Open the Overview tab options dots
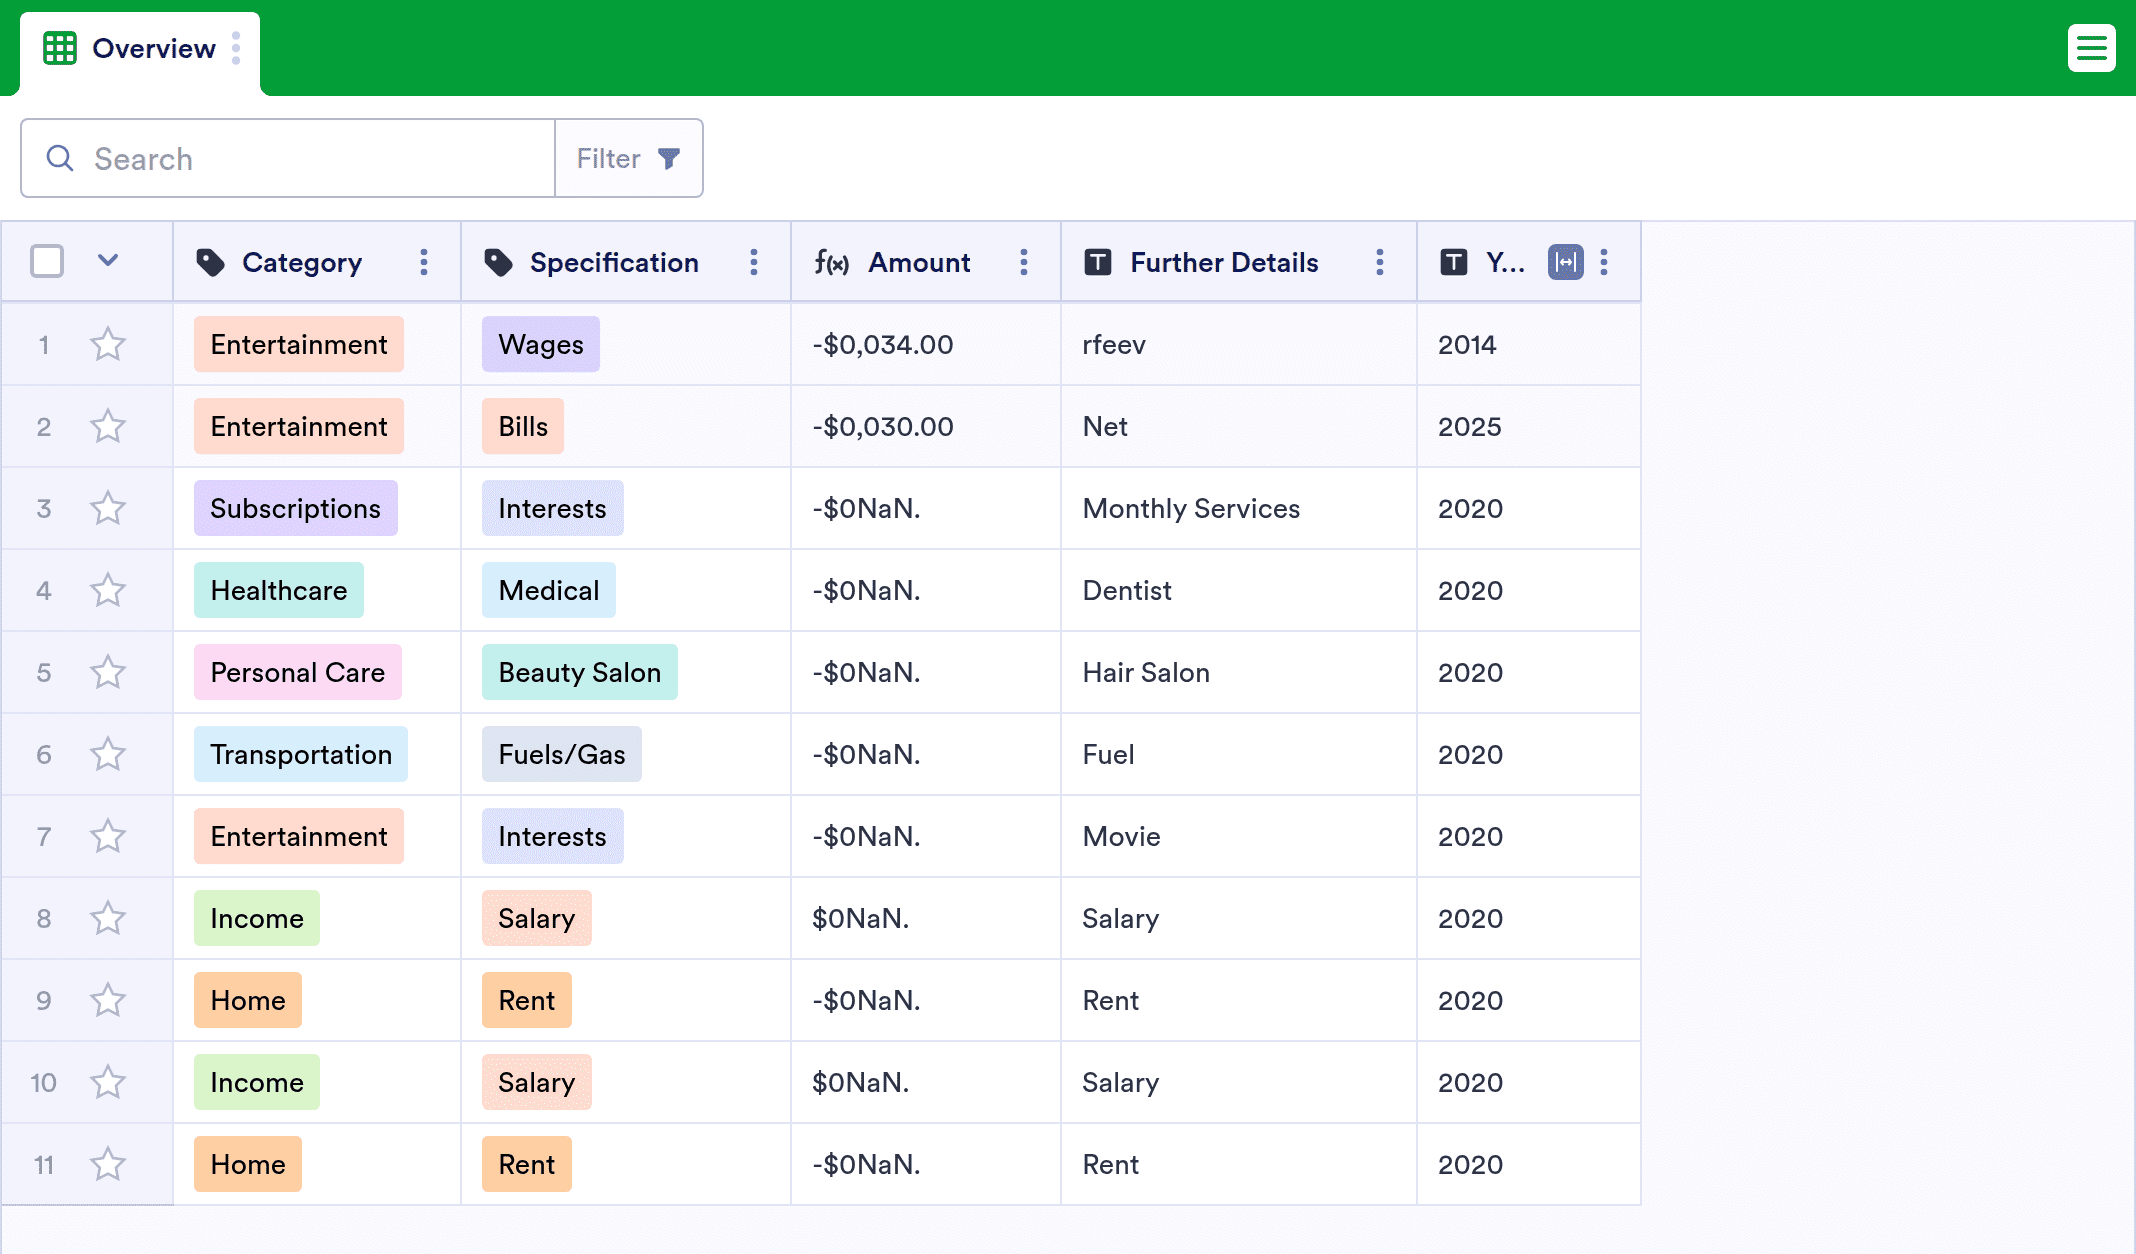Image resolution: width=2136 pixels, height=1254 pixels. click(x=236, y=48)
